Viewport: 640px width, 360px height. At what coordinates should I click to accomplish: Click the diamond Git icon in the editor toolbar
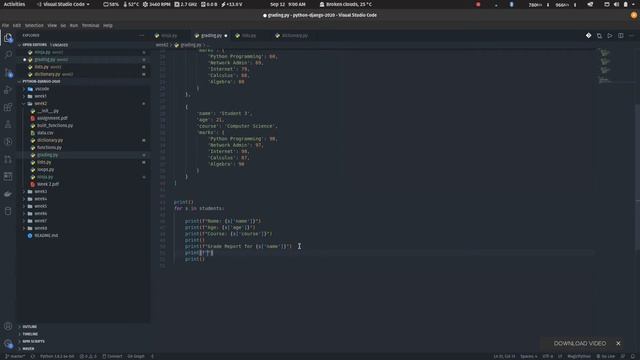coord(589,36)
